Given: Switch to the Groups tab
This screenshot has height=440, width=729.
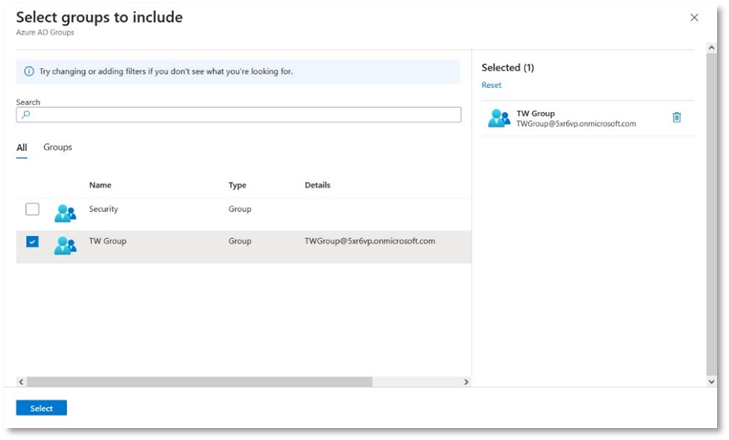Looking at the screenshot, I should click(57, 147).
